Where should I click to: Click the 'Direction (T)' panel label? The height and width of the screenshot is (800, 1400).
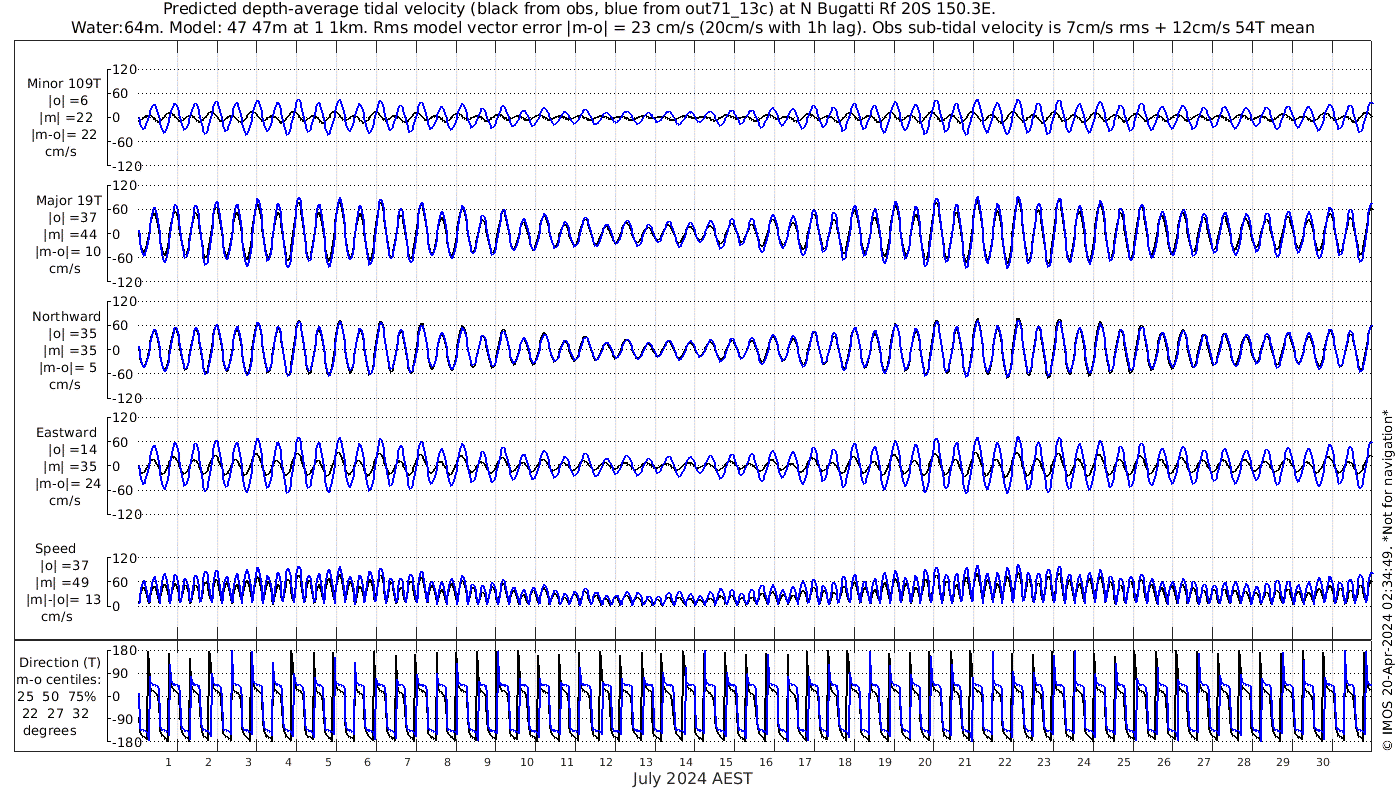(x=60, y=662)
